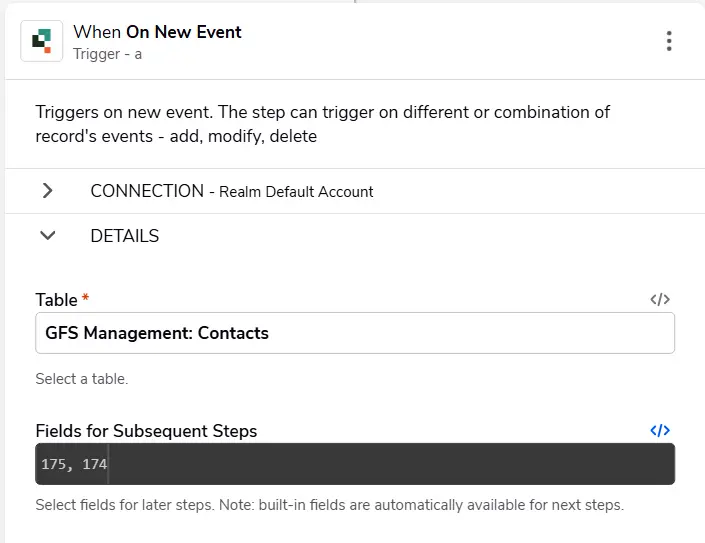Image resolution: width=705 pixels, height=543 pixels.
Task: Click the words 'On New Event' in bold
Action: [x=184, y=32]
